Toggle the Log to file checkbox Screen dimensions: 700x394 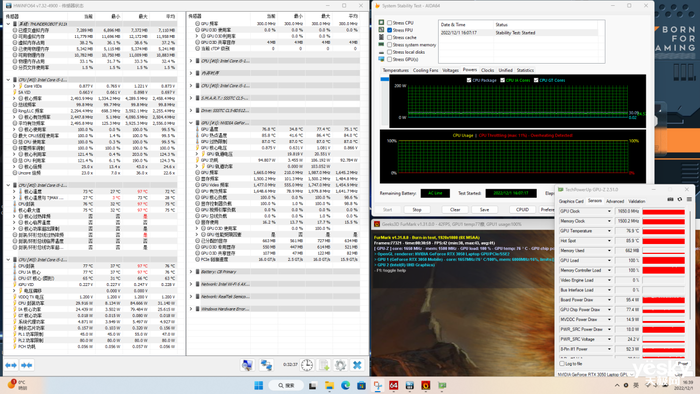click(x=562, y=364)
